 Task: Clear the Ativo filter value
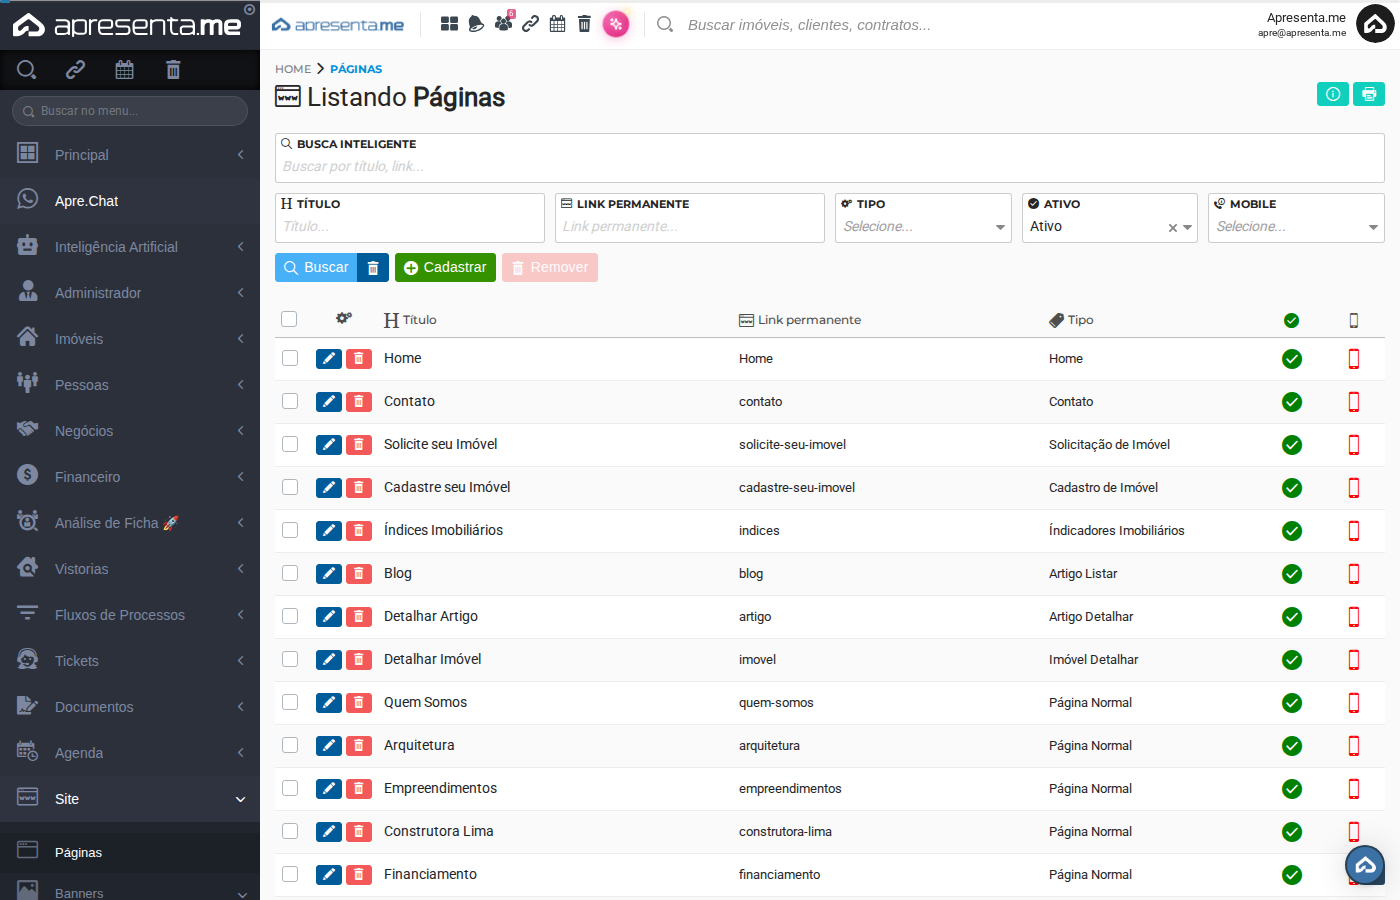pos(1173,228)
